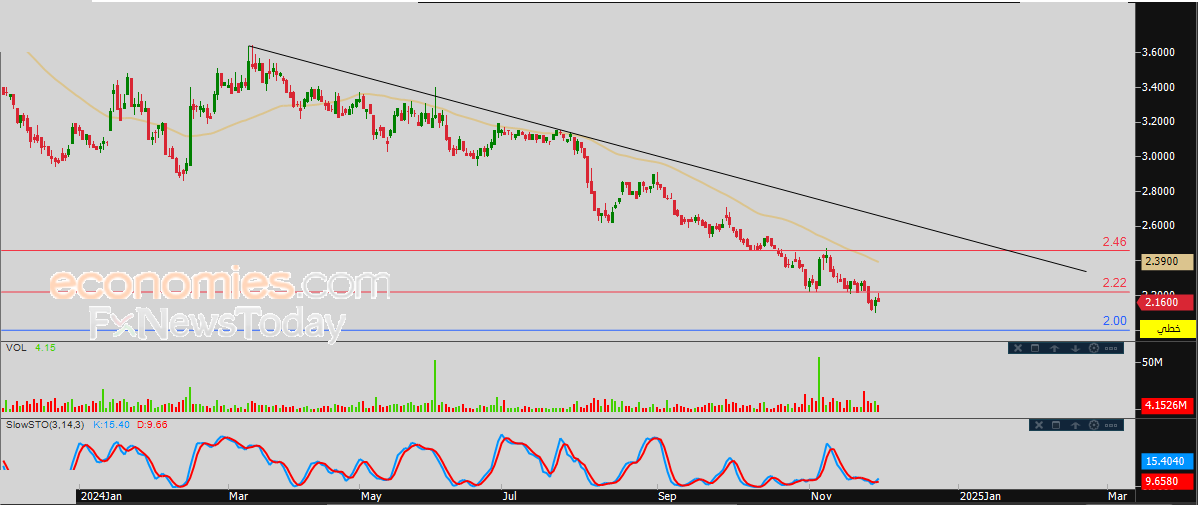Click the stochastic K value tag 15.4040
The image size is (1198, 505).
pos(1169,461)
